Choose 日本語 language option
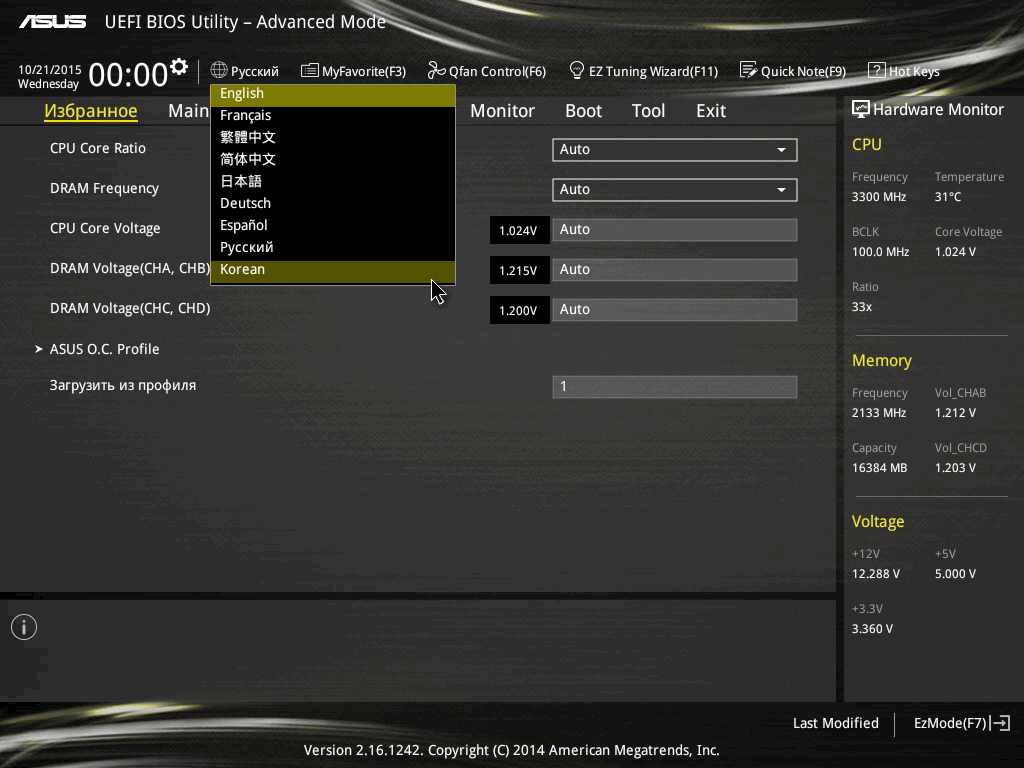This screenshot has width=1024, height=768. pyautogui.click(x=332, y=182)
